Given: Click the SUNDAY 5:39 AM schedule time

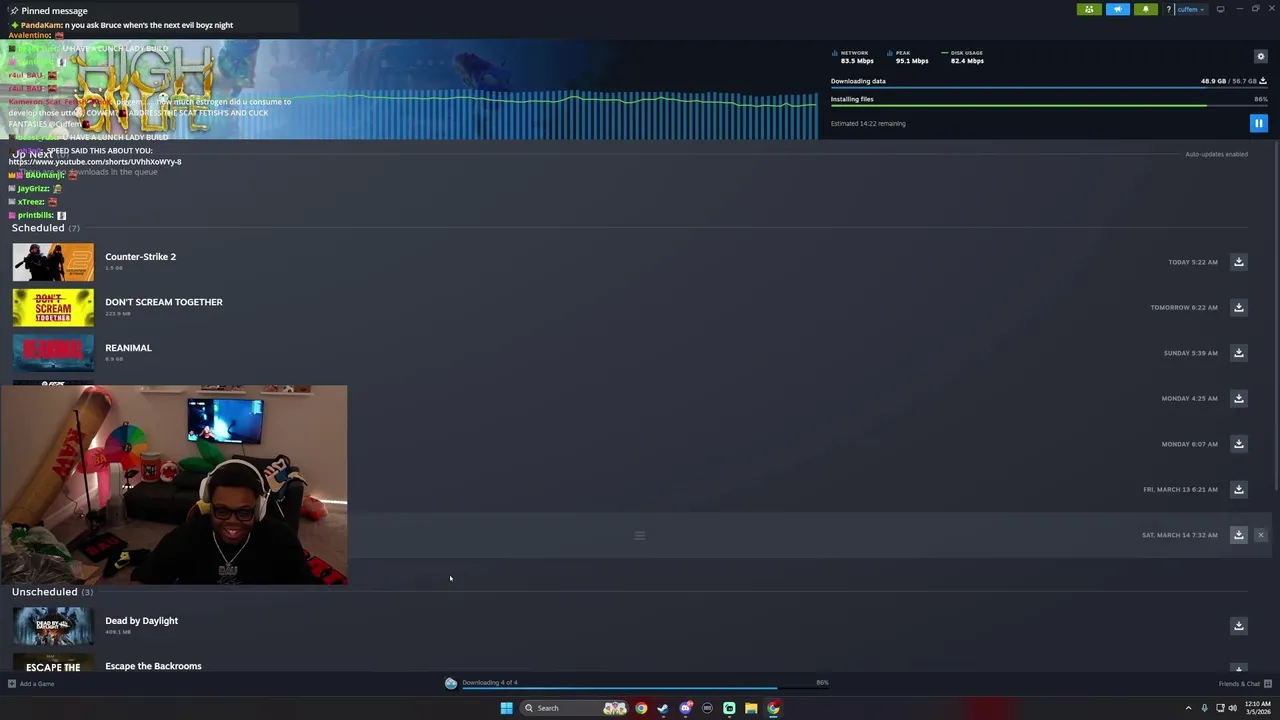Looking at the screenshot, I should coord(1191,353).
